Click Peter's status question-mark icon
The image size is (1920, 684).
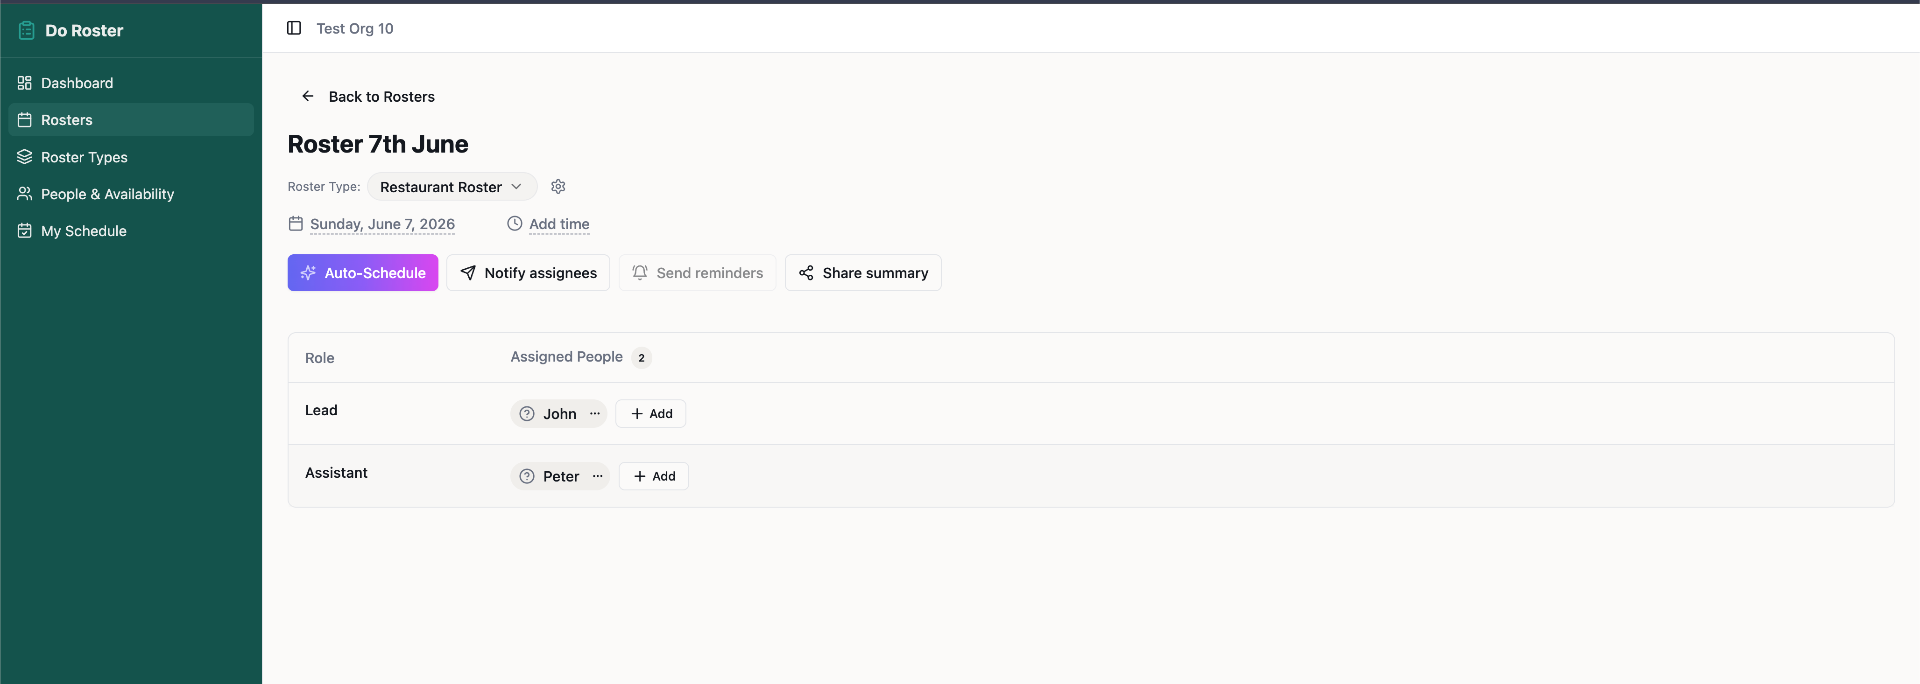(x=527, y=476)
